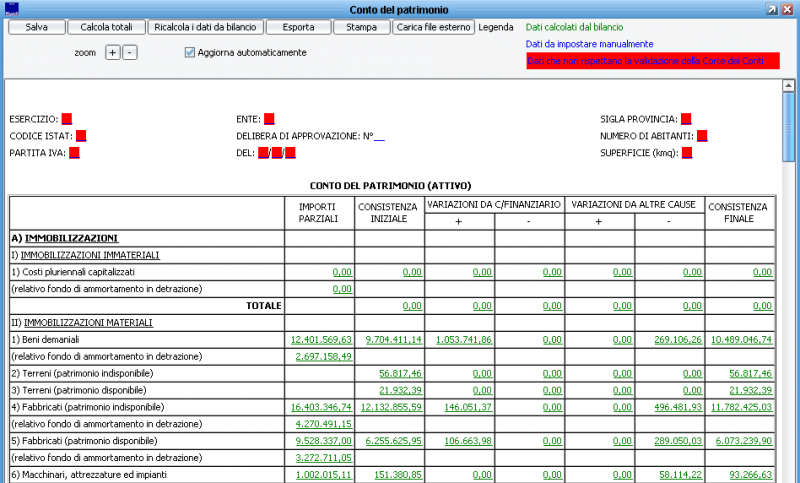
Task: Click the restore window icon in title bar
Action: pyautogui.click(x=772, y=8)
